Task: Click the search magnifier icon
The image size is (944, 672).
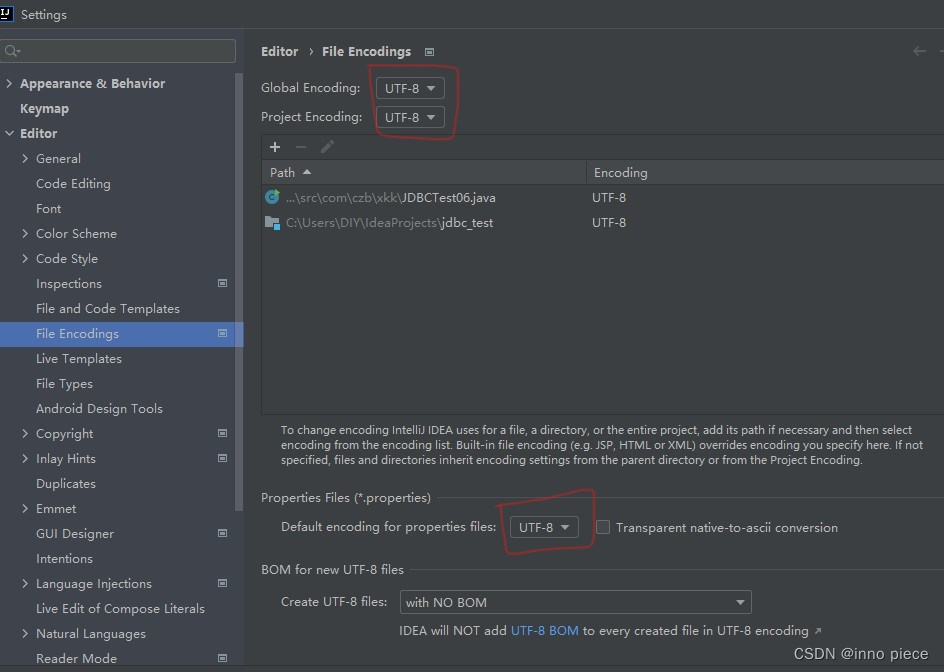Action: tap(12, 51)
